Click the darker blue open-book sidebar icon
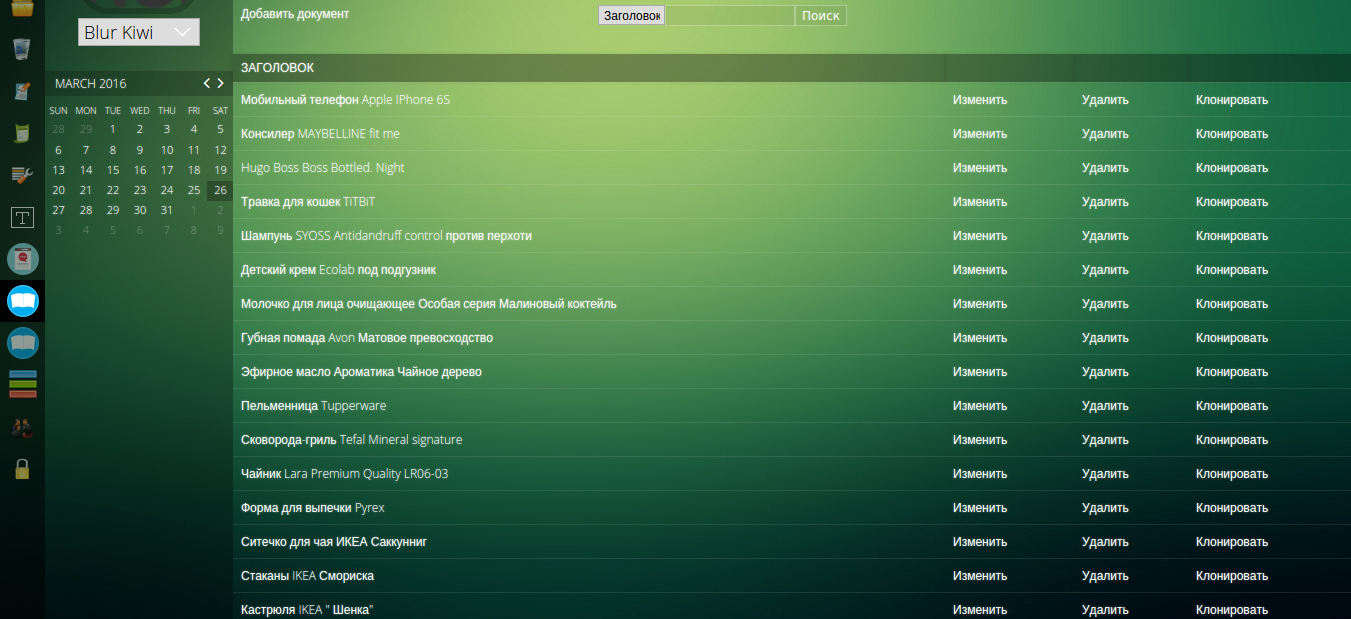Screen dimensions: 1351x619 [x=22, y=343]
